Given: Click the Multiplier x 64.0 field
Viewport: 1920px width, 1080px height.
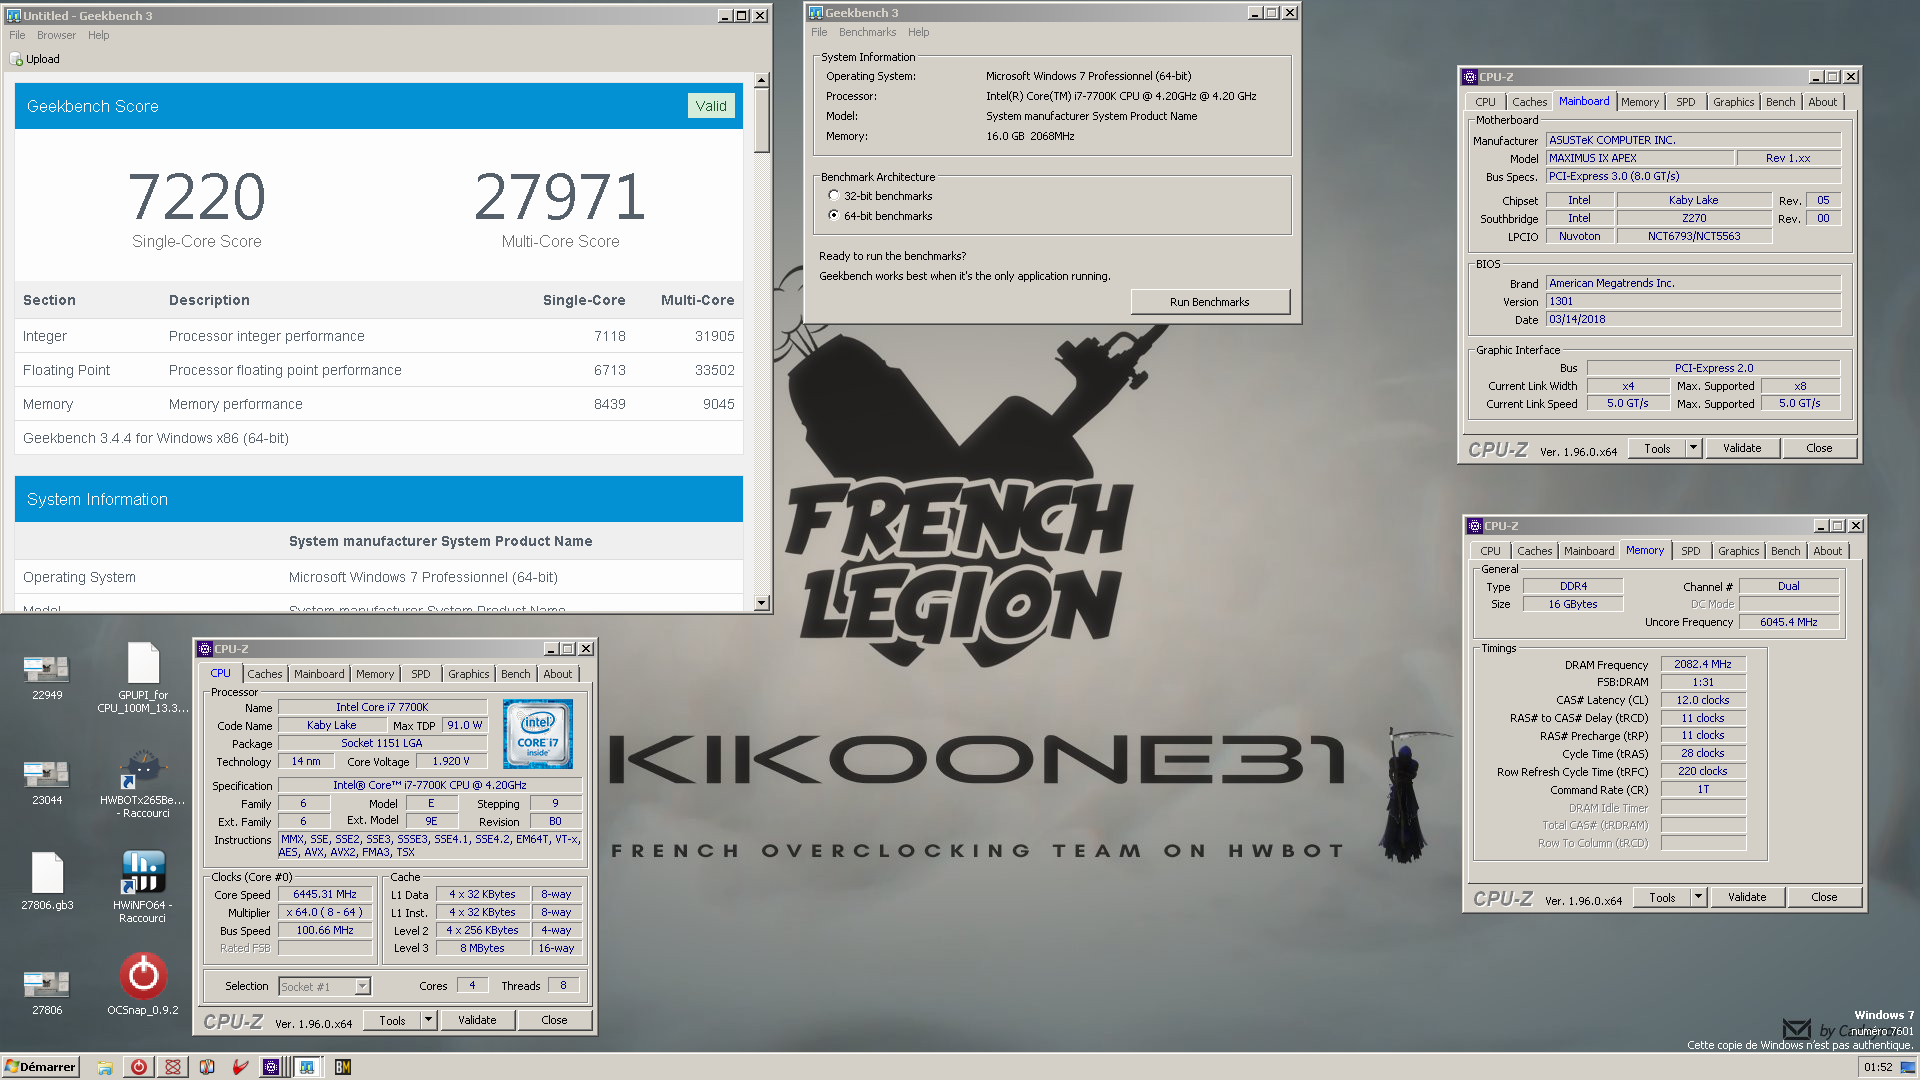Looking at the screenshot, I should coord(325,912).
